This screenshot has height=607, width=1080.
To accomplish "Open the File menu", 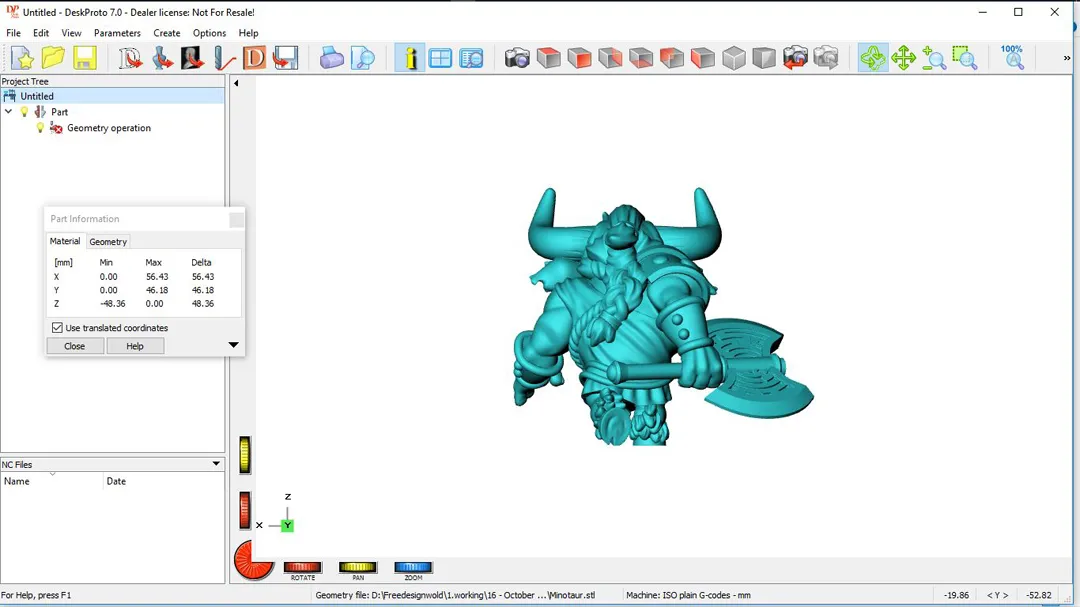I will [13, 32].
